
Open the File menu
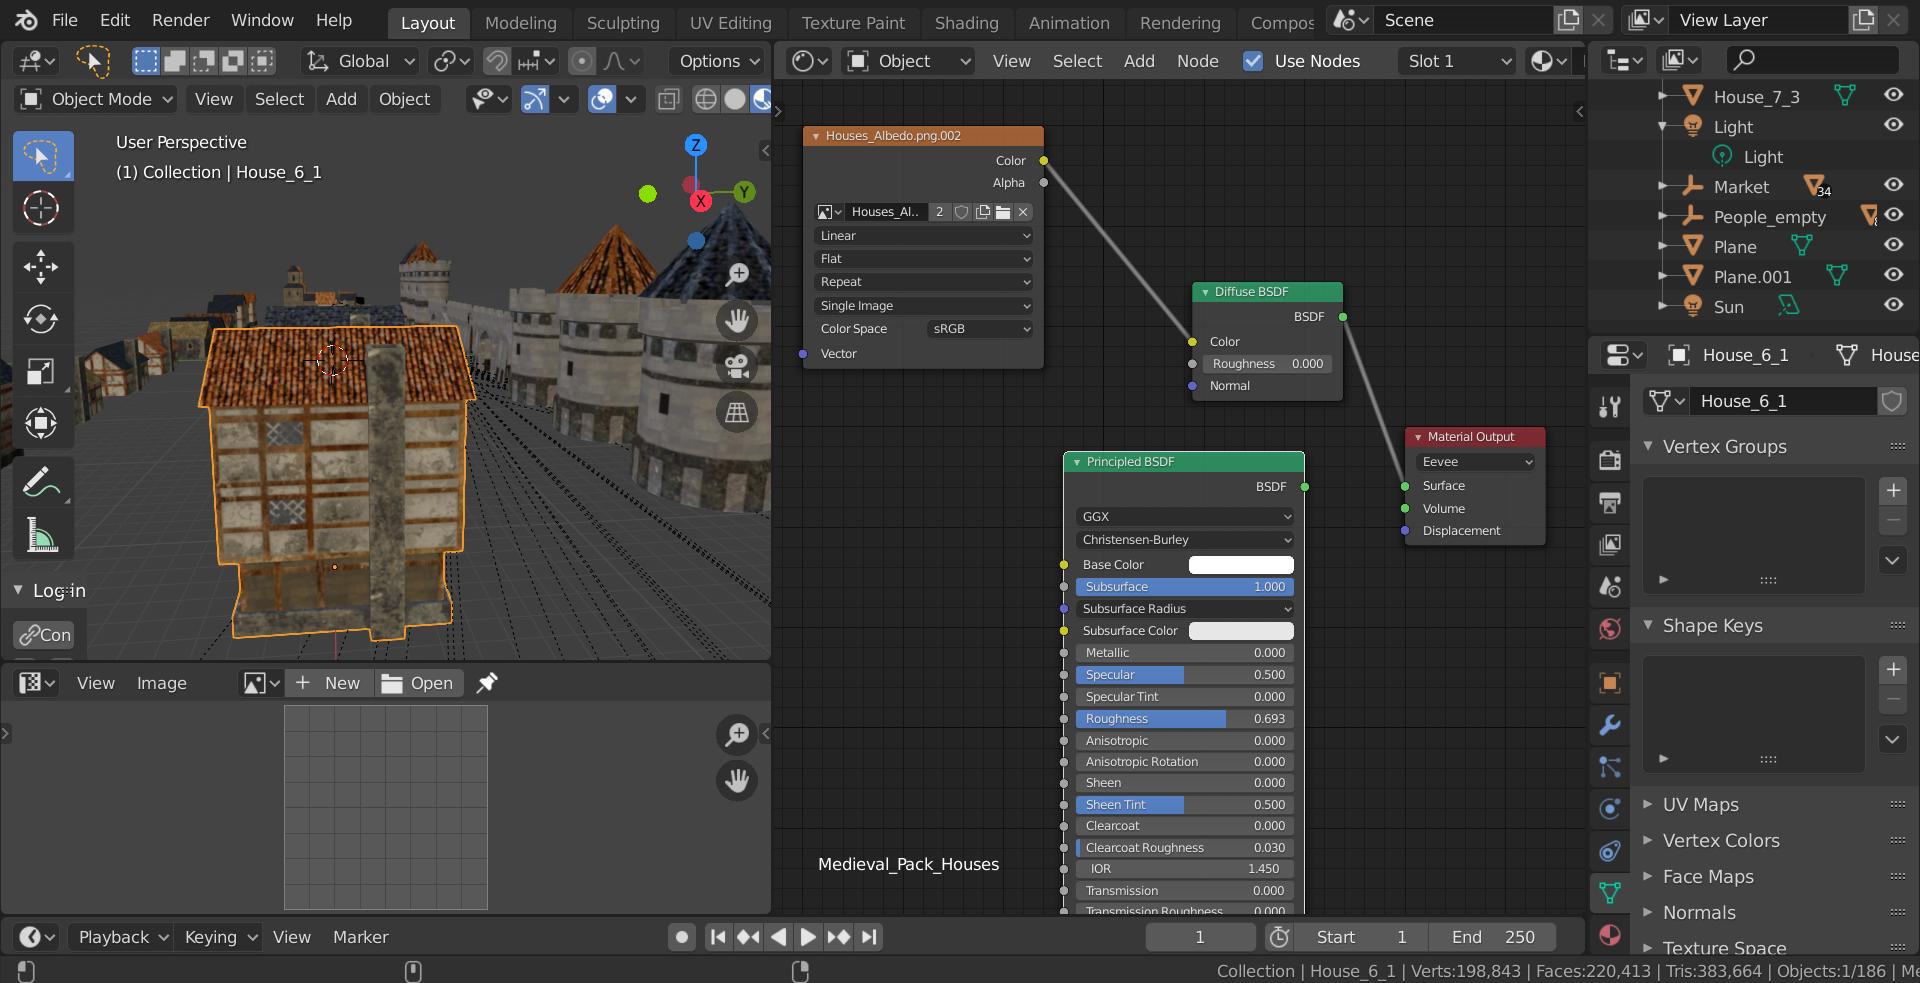tap(65, 20)
